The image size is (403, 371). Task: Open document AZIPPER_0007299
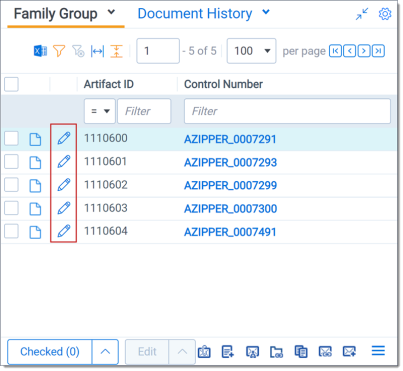[x=230, y=185]
